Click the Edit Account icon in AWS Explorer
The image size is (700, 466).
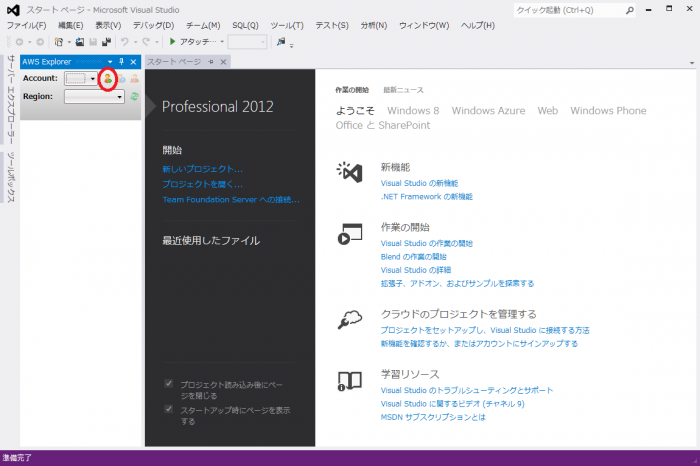121,79
